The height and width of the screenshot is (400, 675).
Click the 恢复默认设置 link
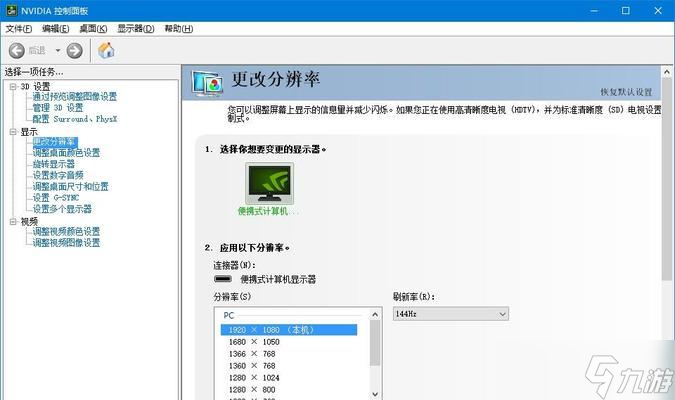pos(625,92)
